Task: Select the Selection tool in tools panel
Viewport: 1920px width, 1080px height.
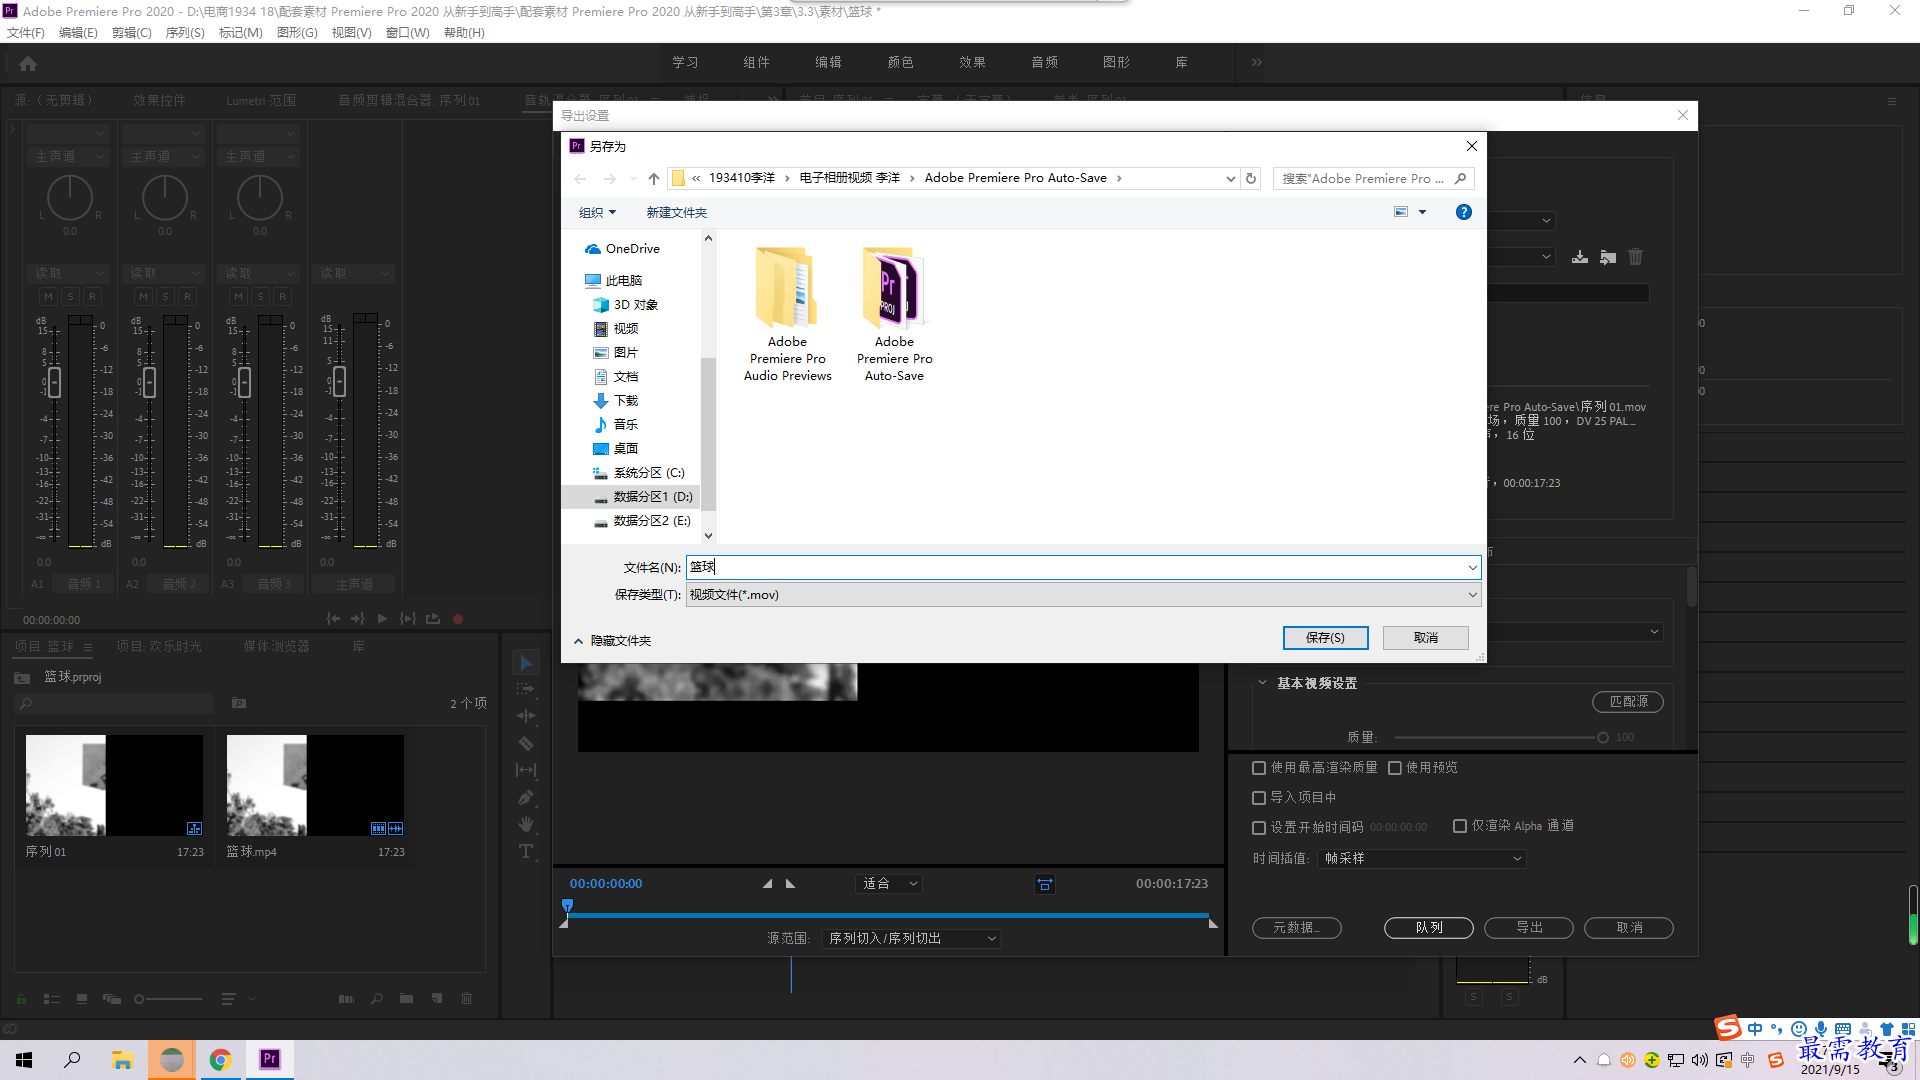Action: click(526, 662)
